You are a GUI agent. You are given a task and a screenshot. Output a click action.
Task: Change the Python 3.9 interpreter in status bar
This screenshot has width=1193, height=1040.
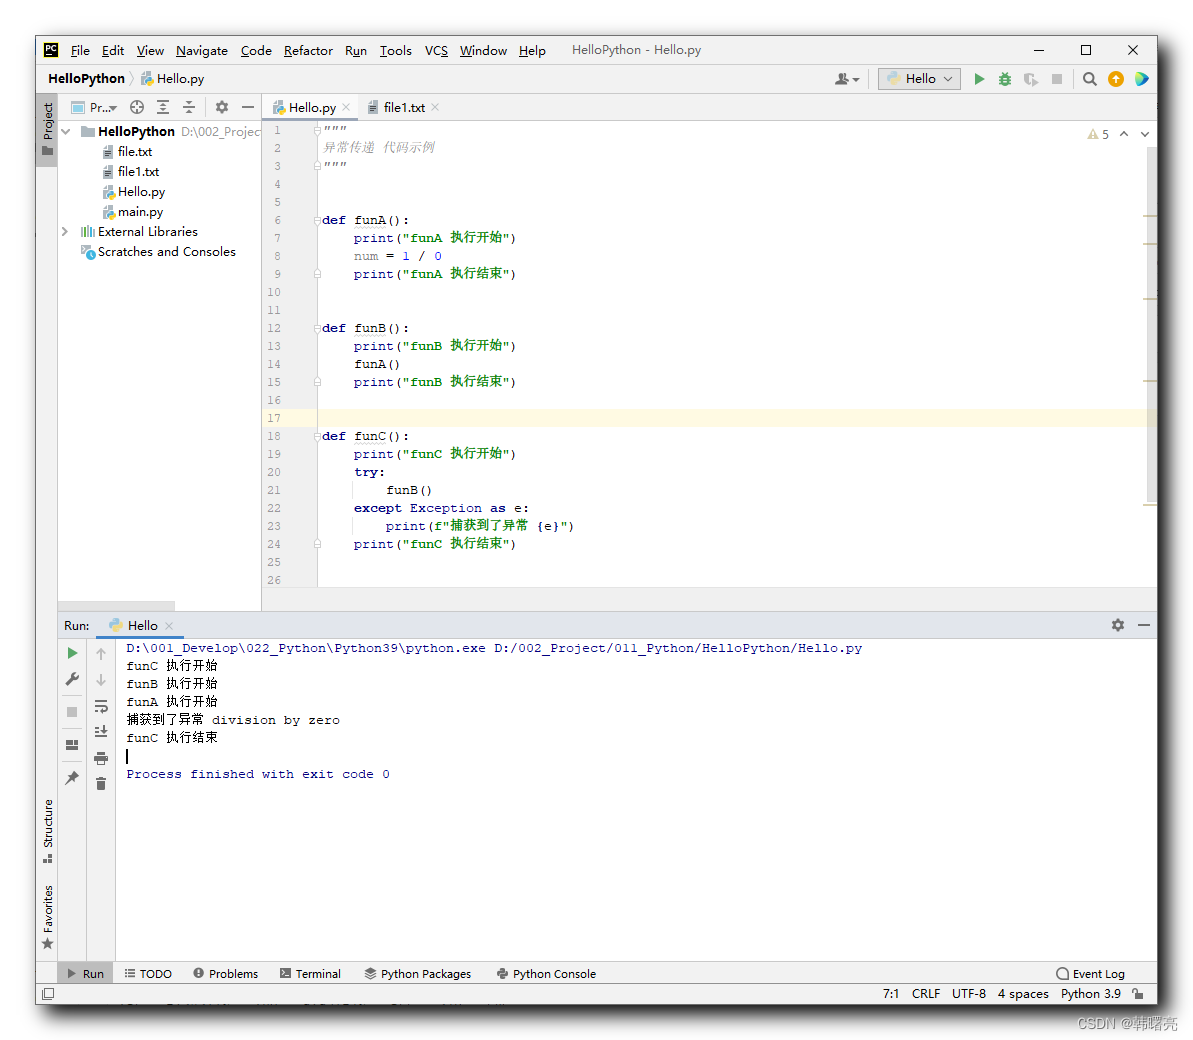1090,994
